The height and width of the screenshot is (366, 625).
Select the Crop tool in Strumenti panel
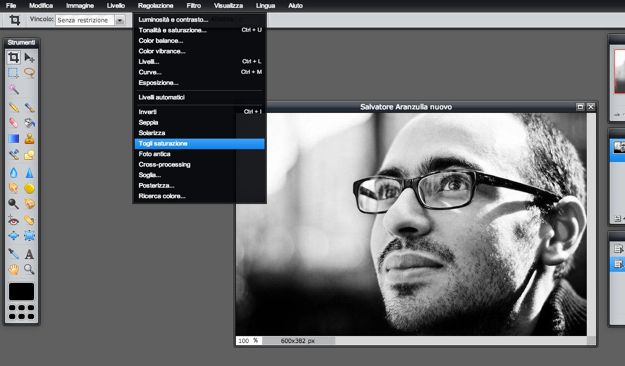click(x=13, y=57)
